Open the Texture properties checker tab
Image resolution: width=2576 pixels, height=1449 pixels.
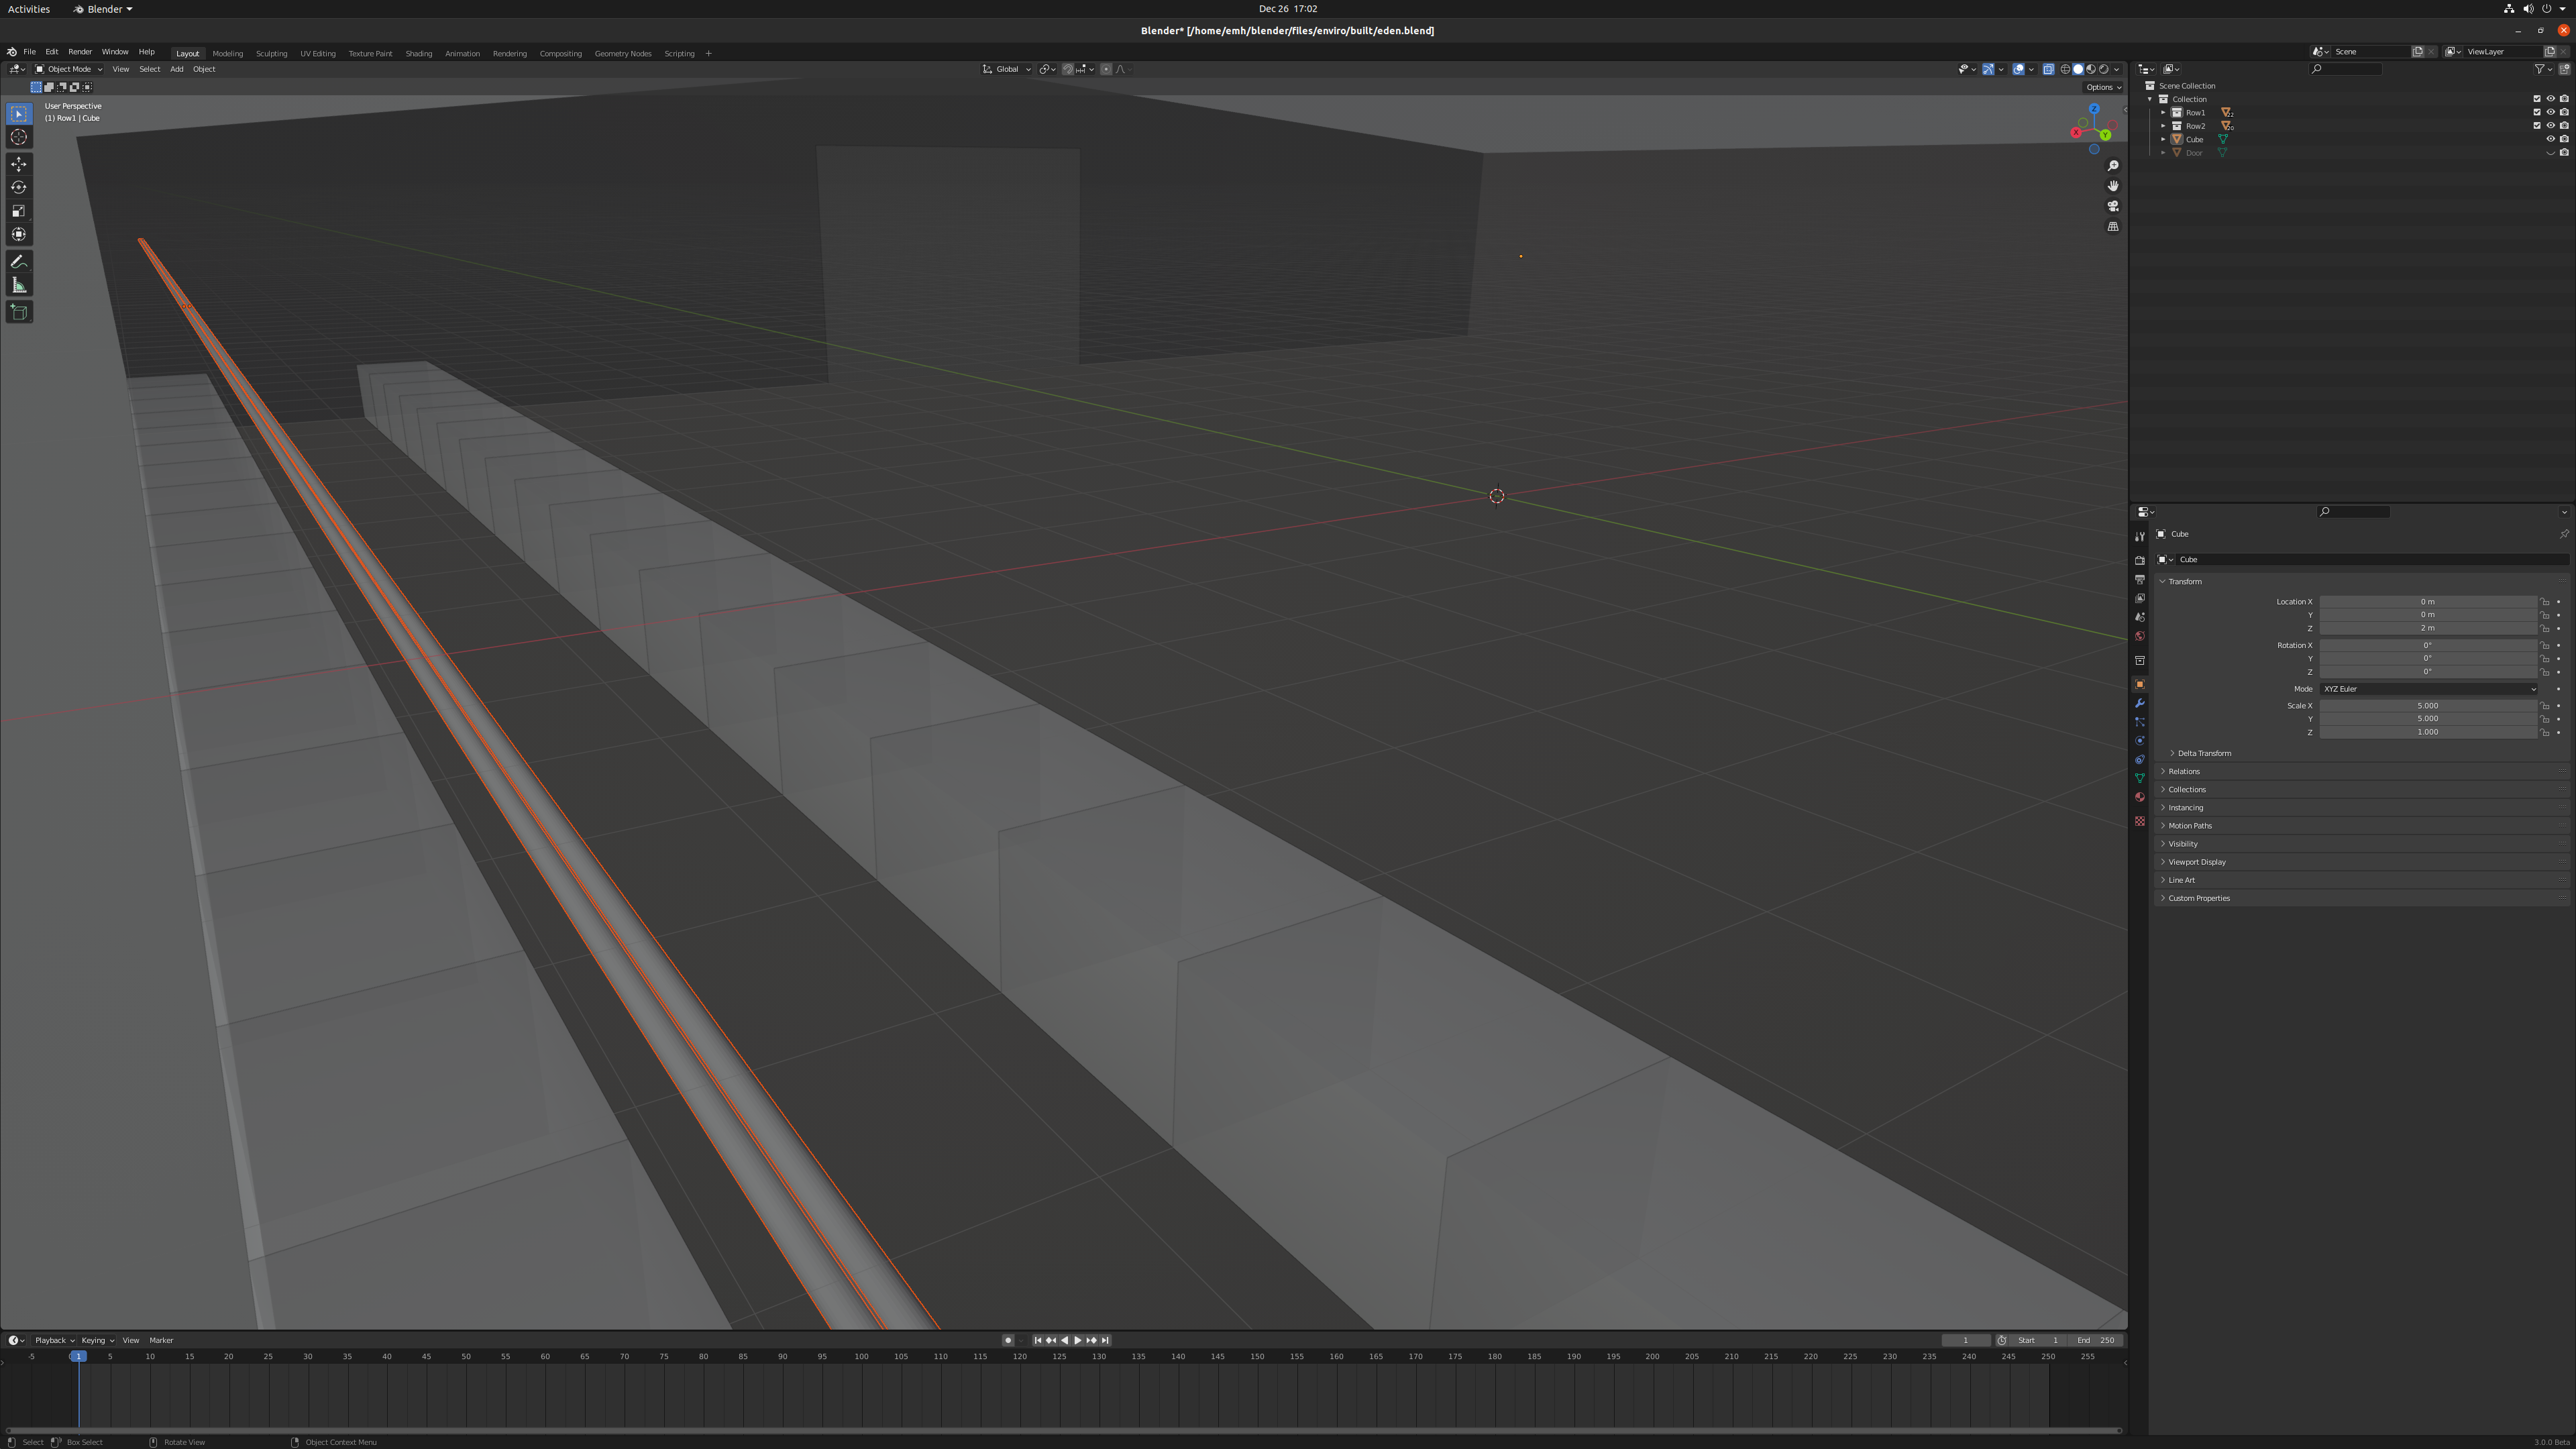tap(2140, 821)
